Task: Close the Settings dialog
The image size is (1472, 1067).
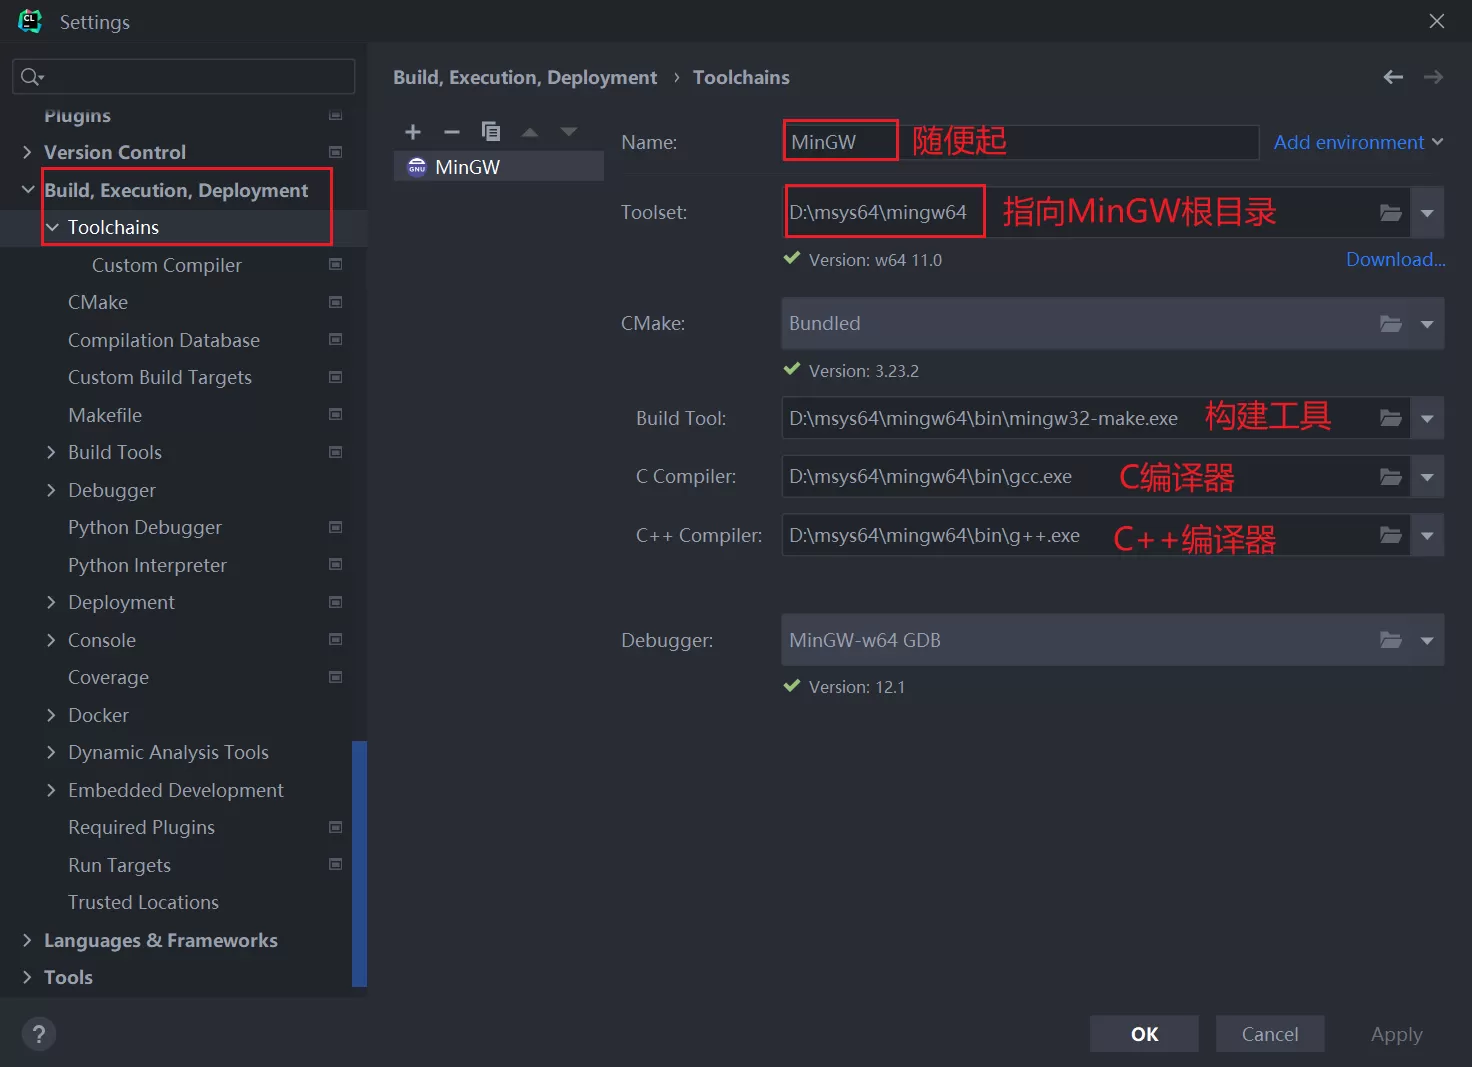Action: click(x=1437, y=21)
